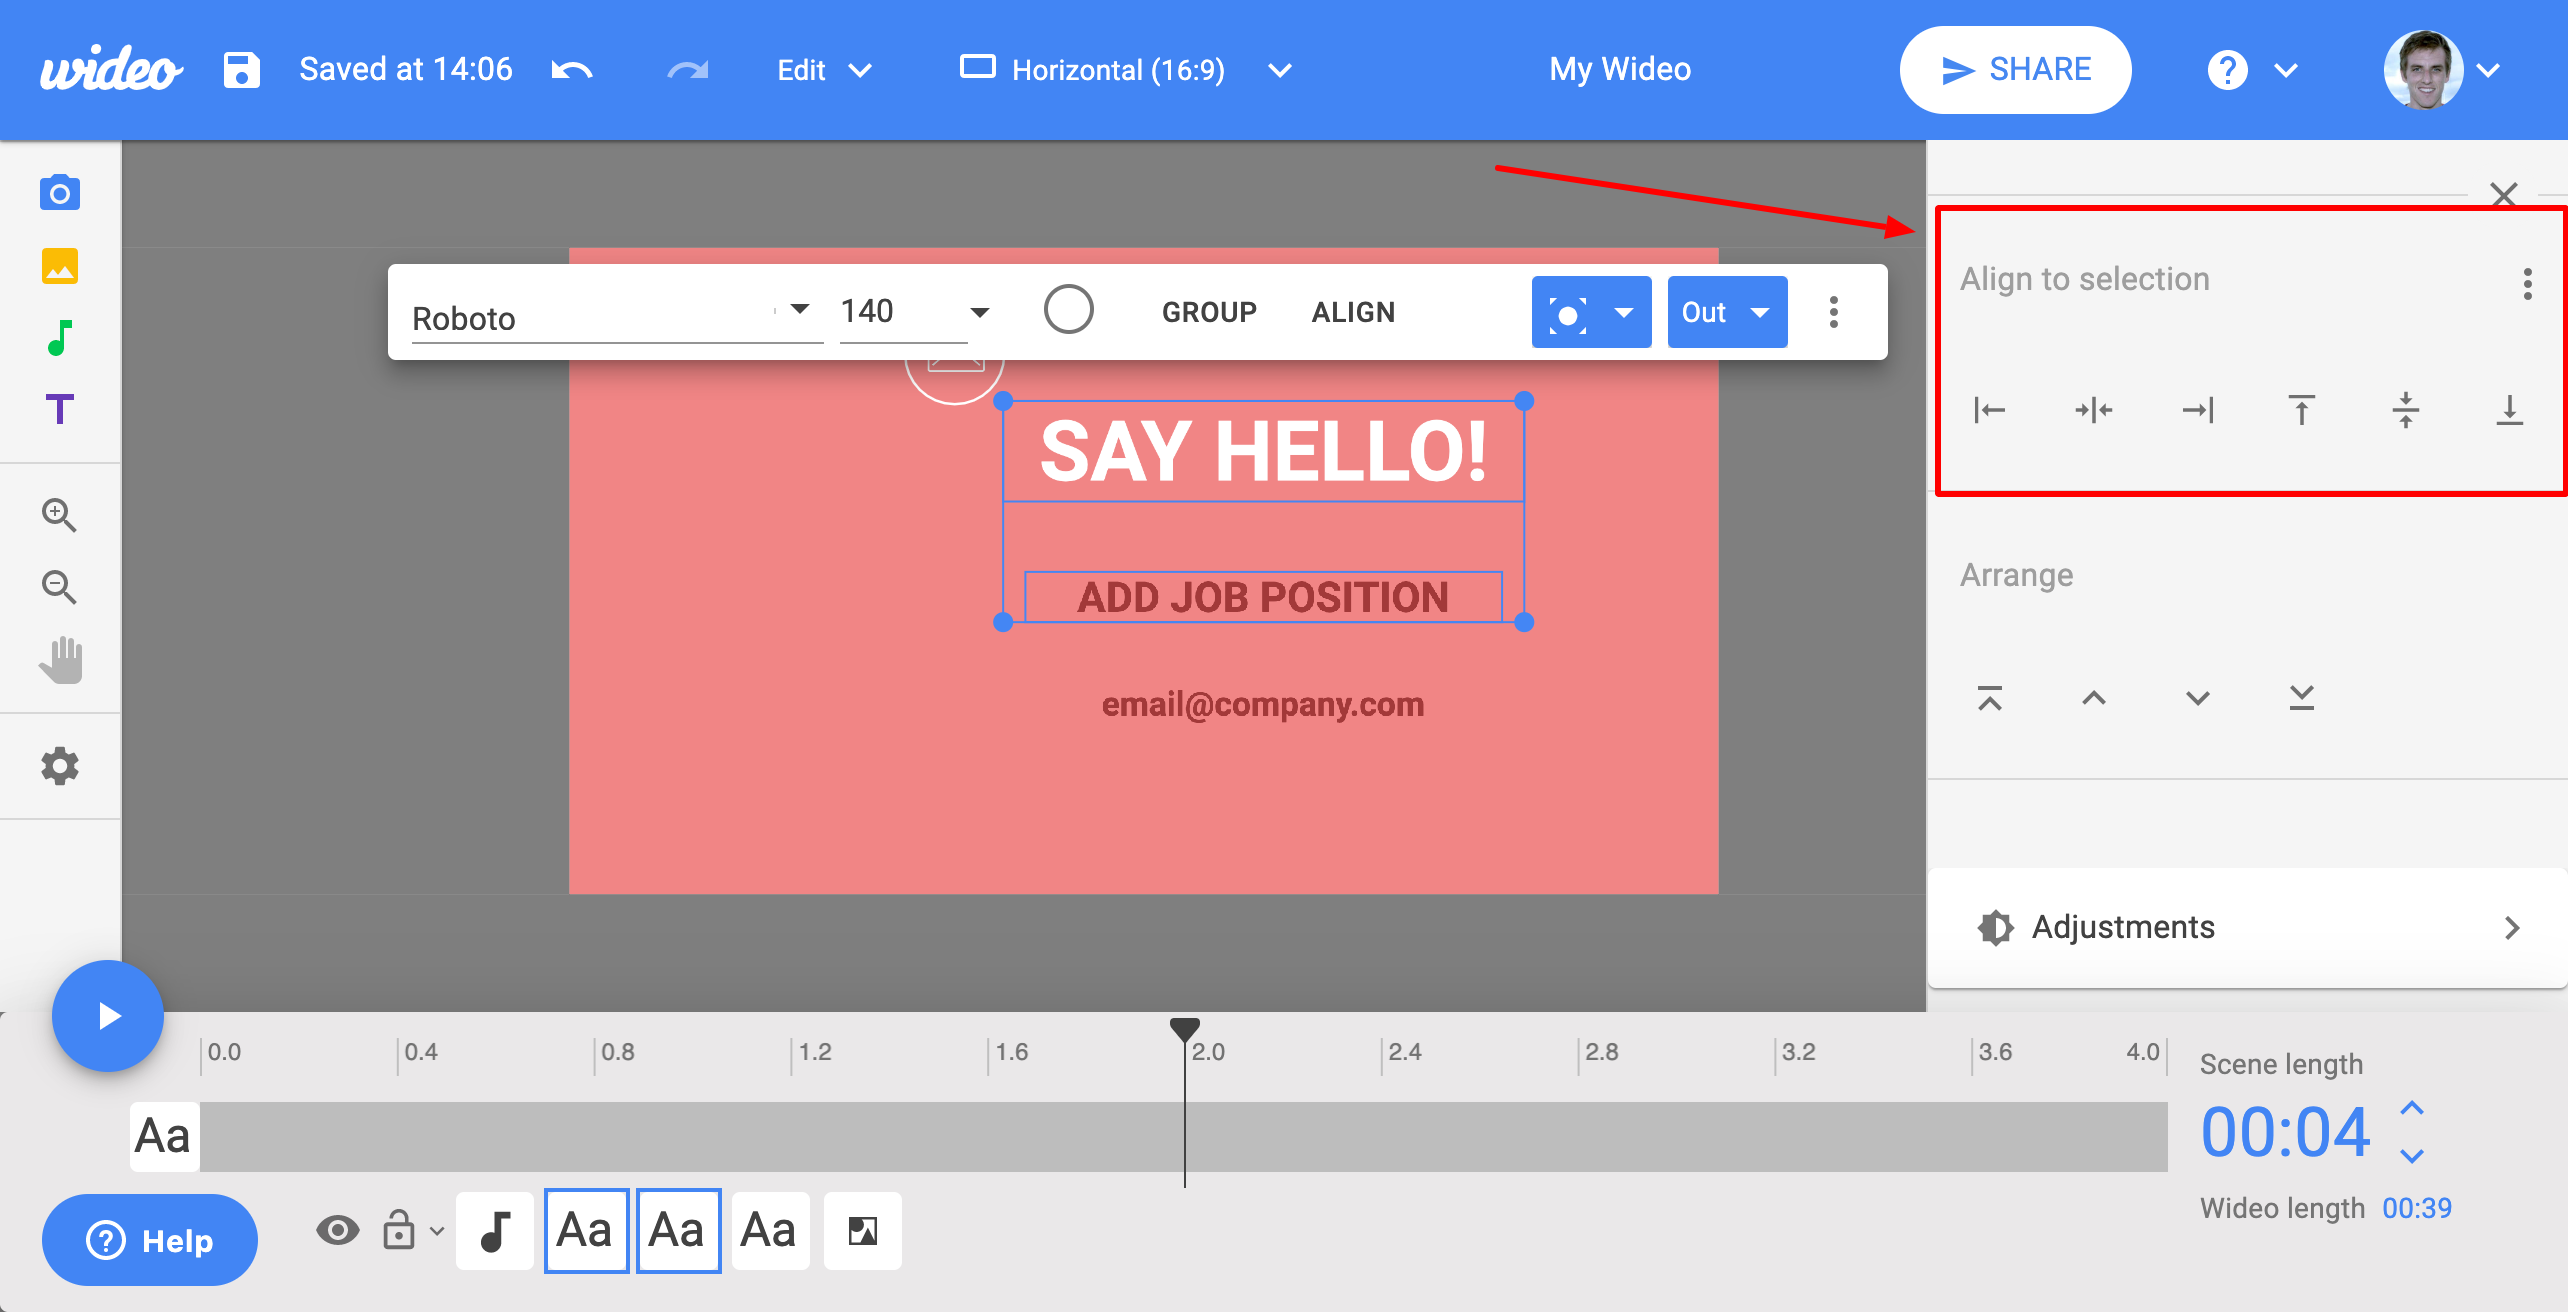
Task: Select the Text tool icon
Action: 60,409
